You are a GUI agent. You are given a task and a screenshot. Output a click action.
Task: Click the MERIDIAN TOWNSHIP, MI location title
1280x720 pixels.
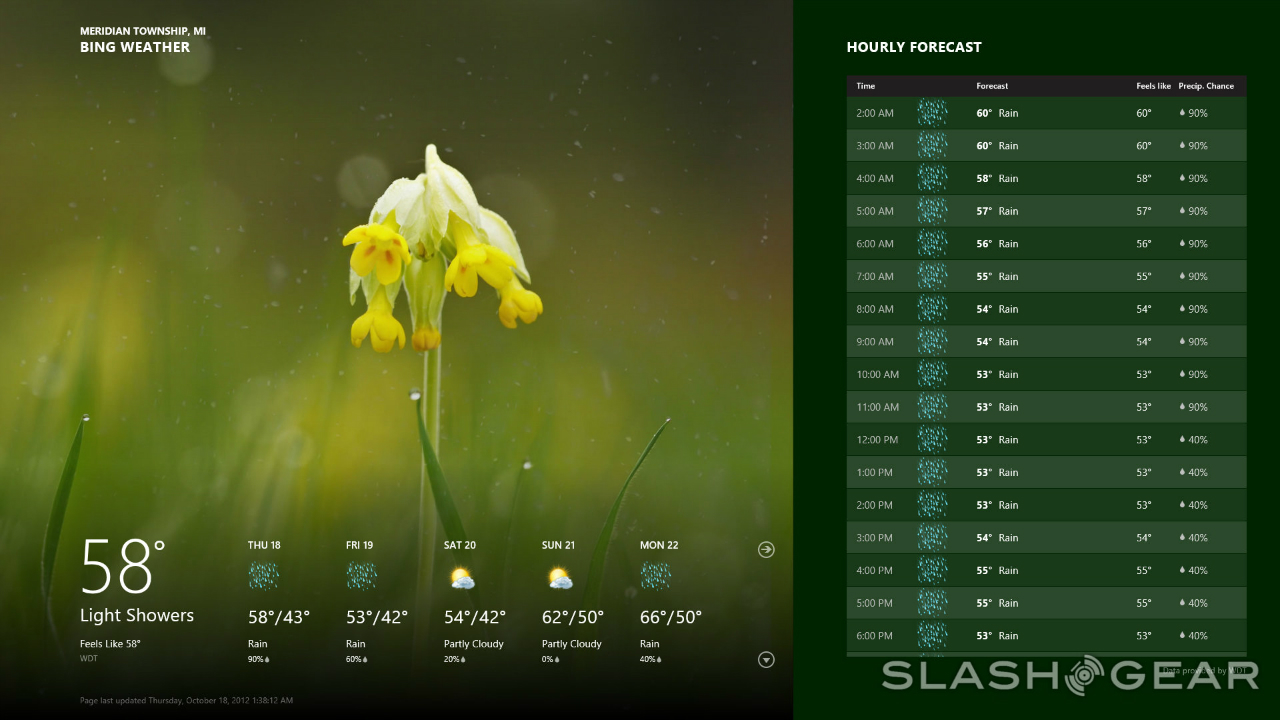coord(143,31)
